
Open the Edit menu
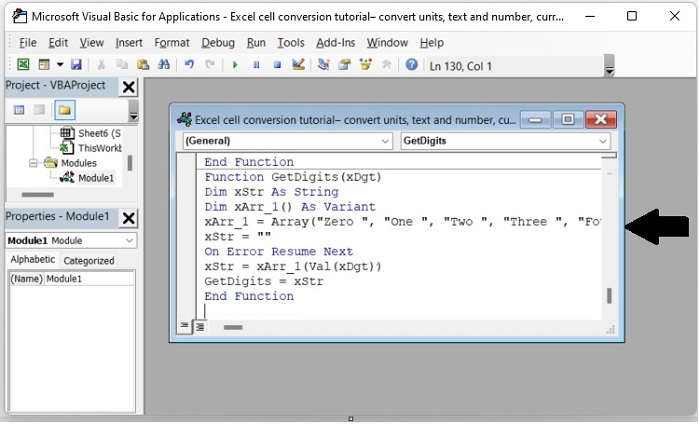coord(58,43)
